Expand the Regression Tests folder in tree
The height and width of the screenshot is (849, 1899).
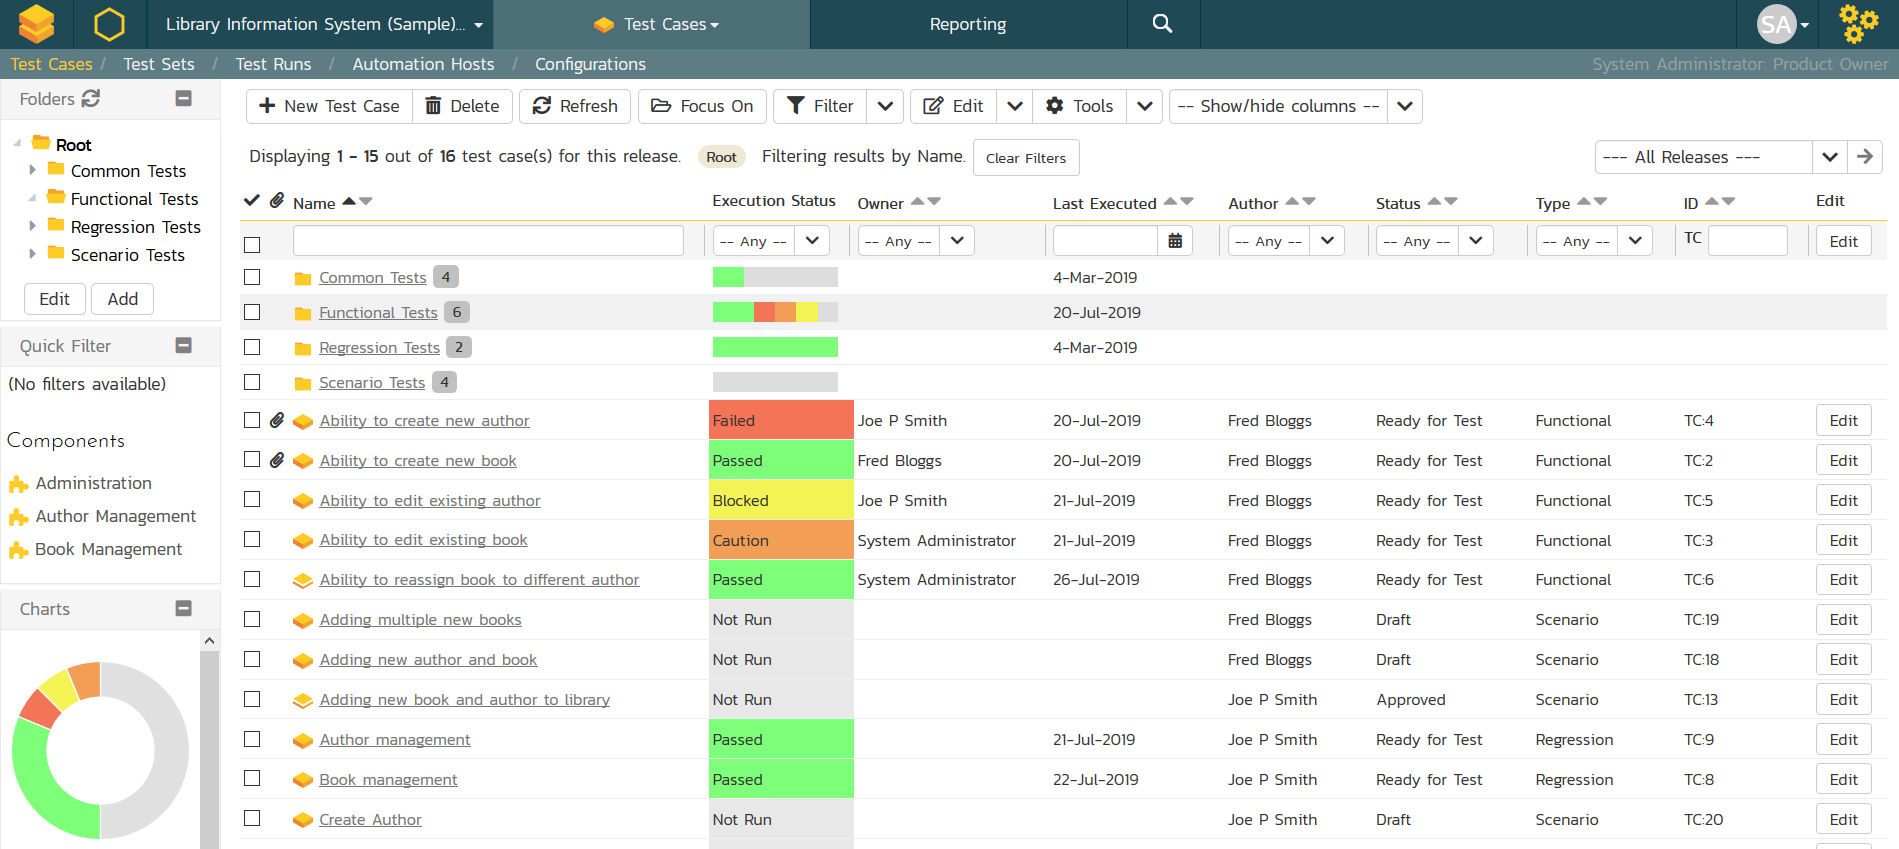[32, 227]
